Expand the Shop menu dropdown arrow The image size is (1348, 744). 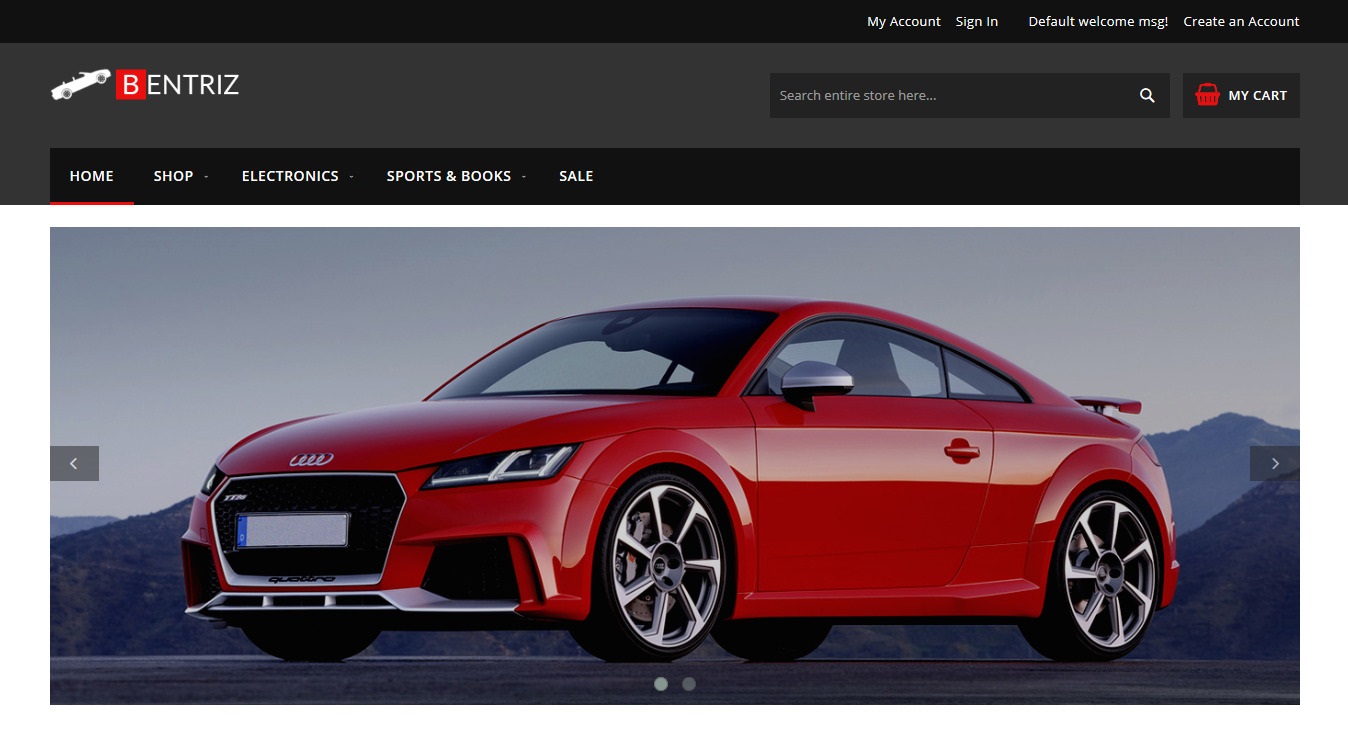206,177
